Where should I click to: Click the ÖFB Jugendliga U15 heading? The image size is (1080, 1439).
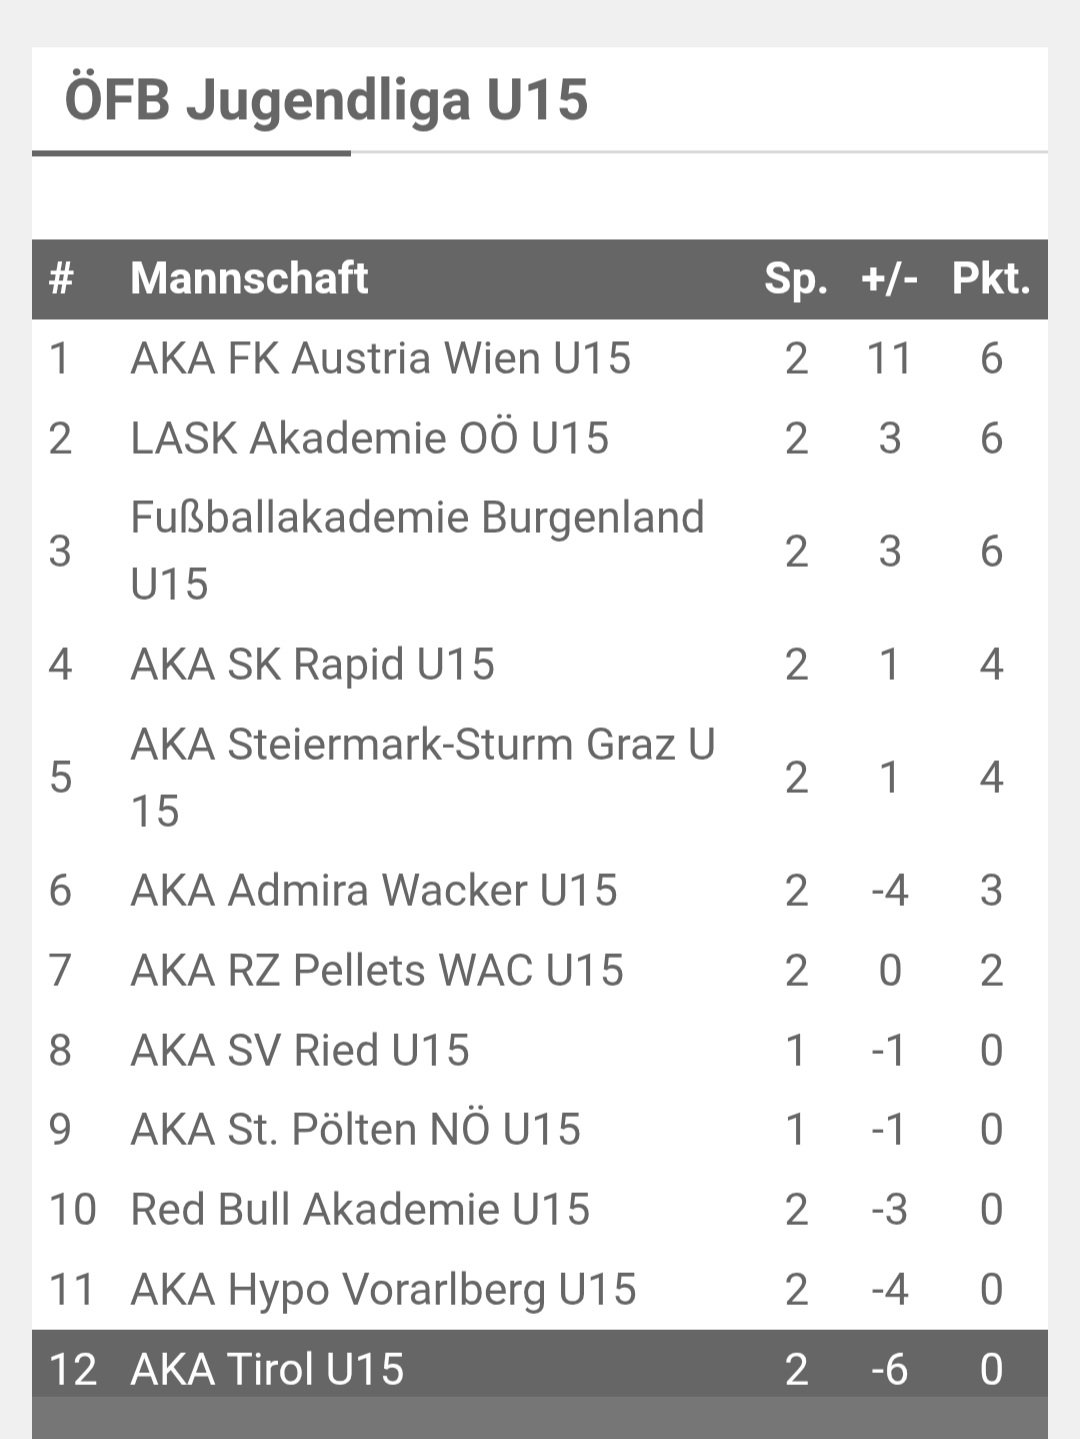[326, 98]
